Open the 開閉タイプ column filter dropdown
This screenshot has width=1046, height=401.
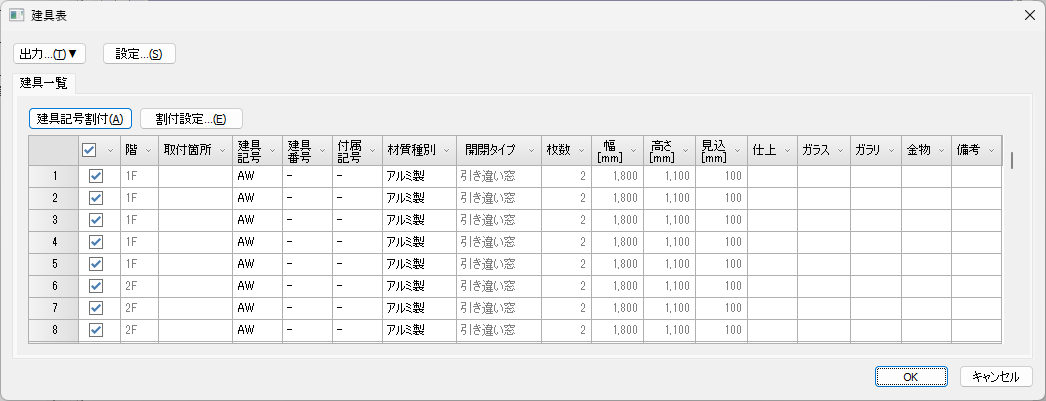click(x=530, y=150)
